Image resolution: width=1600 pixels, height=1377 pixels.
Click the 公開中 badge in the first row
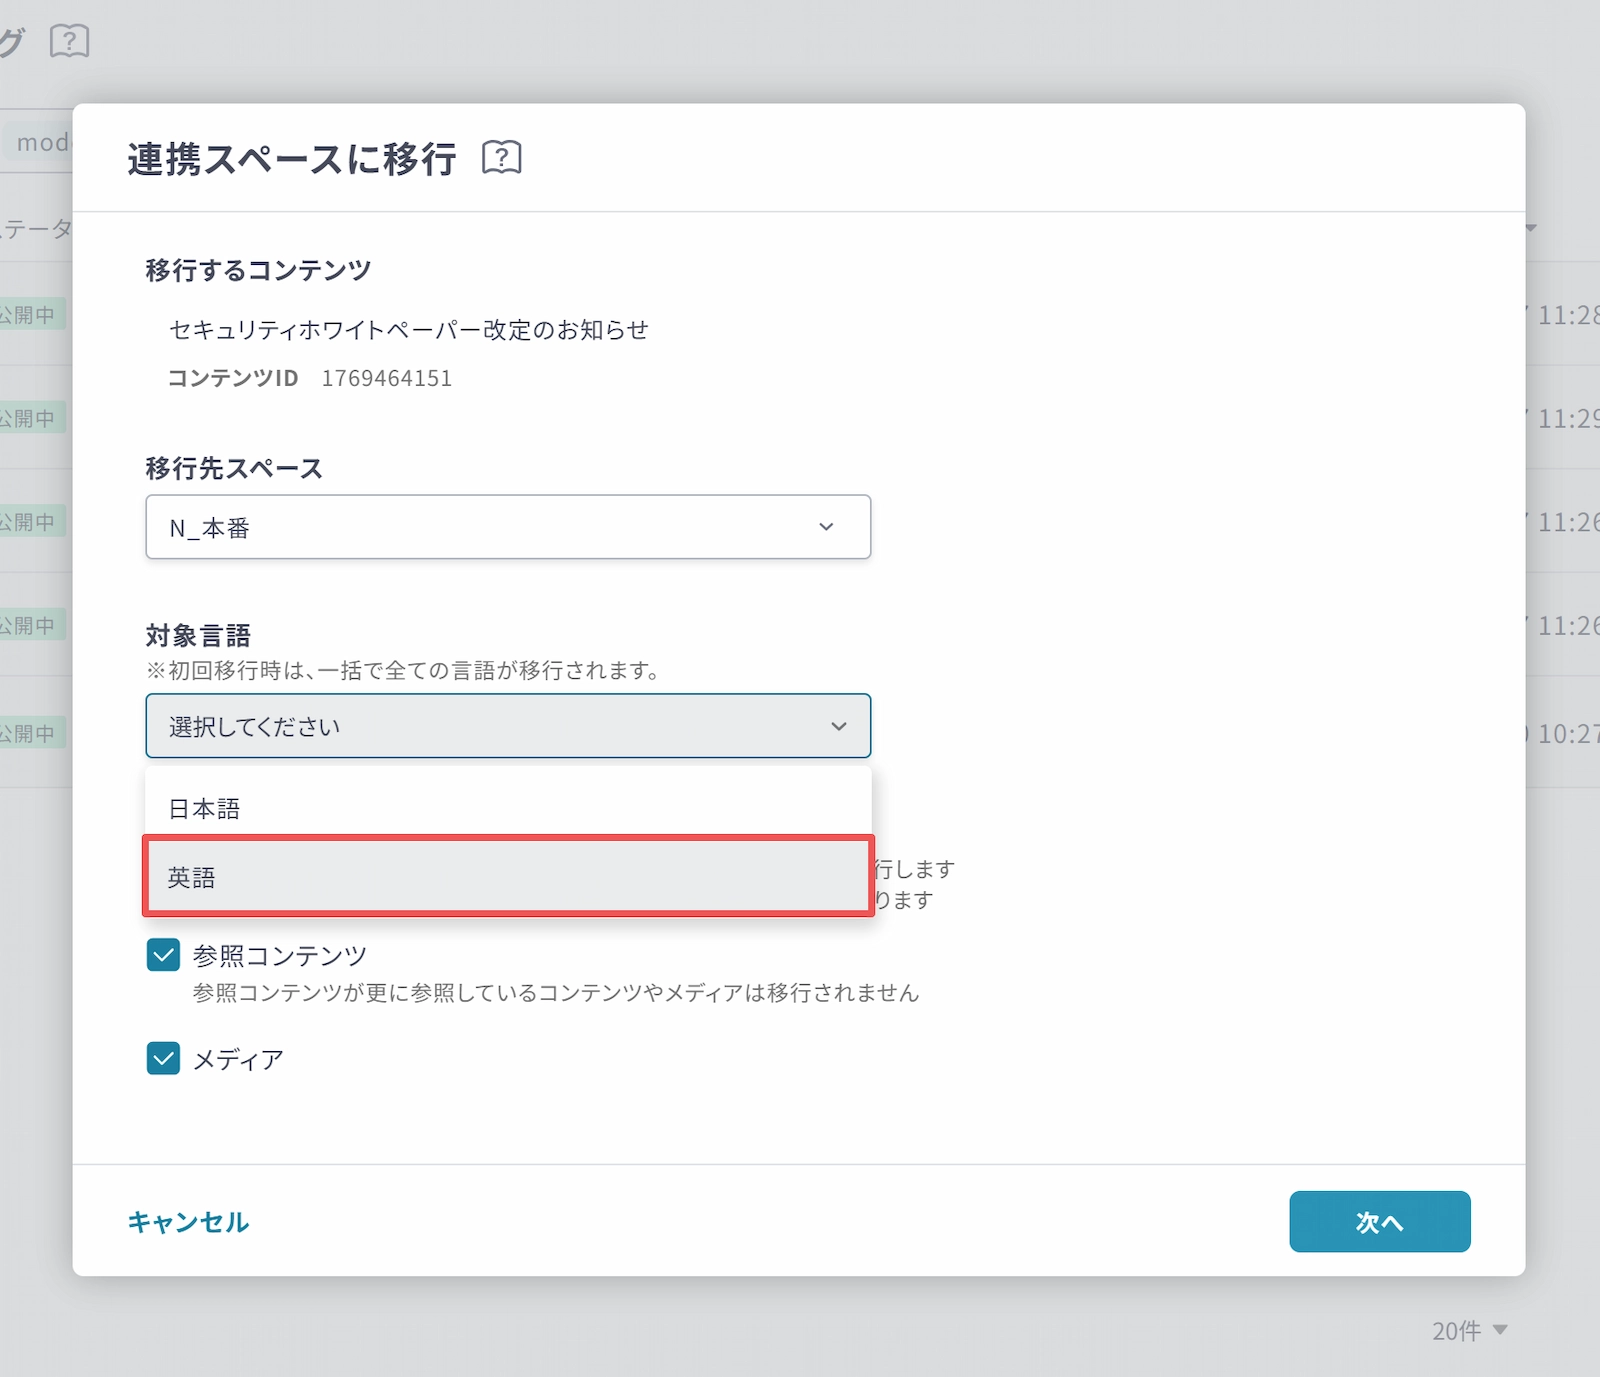coord(30,315)
